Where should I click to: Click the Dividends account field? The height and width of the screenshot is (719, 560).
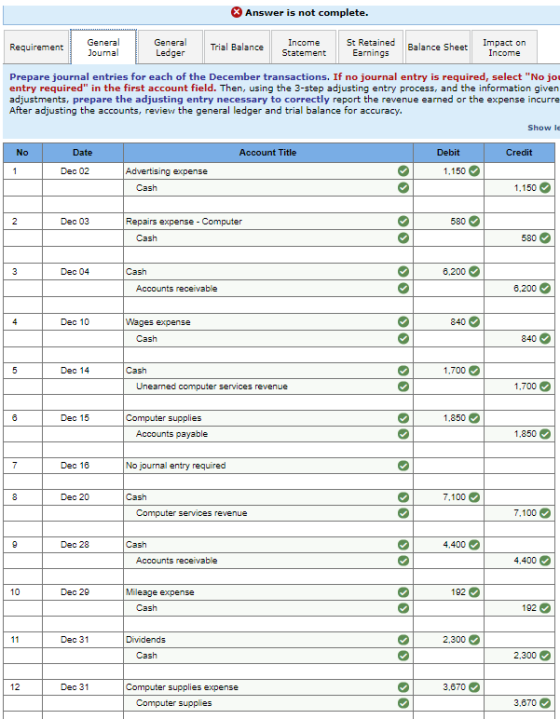coord(268,640)
